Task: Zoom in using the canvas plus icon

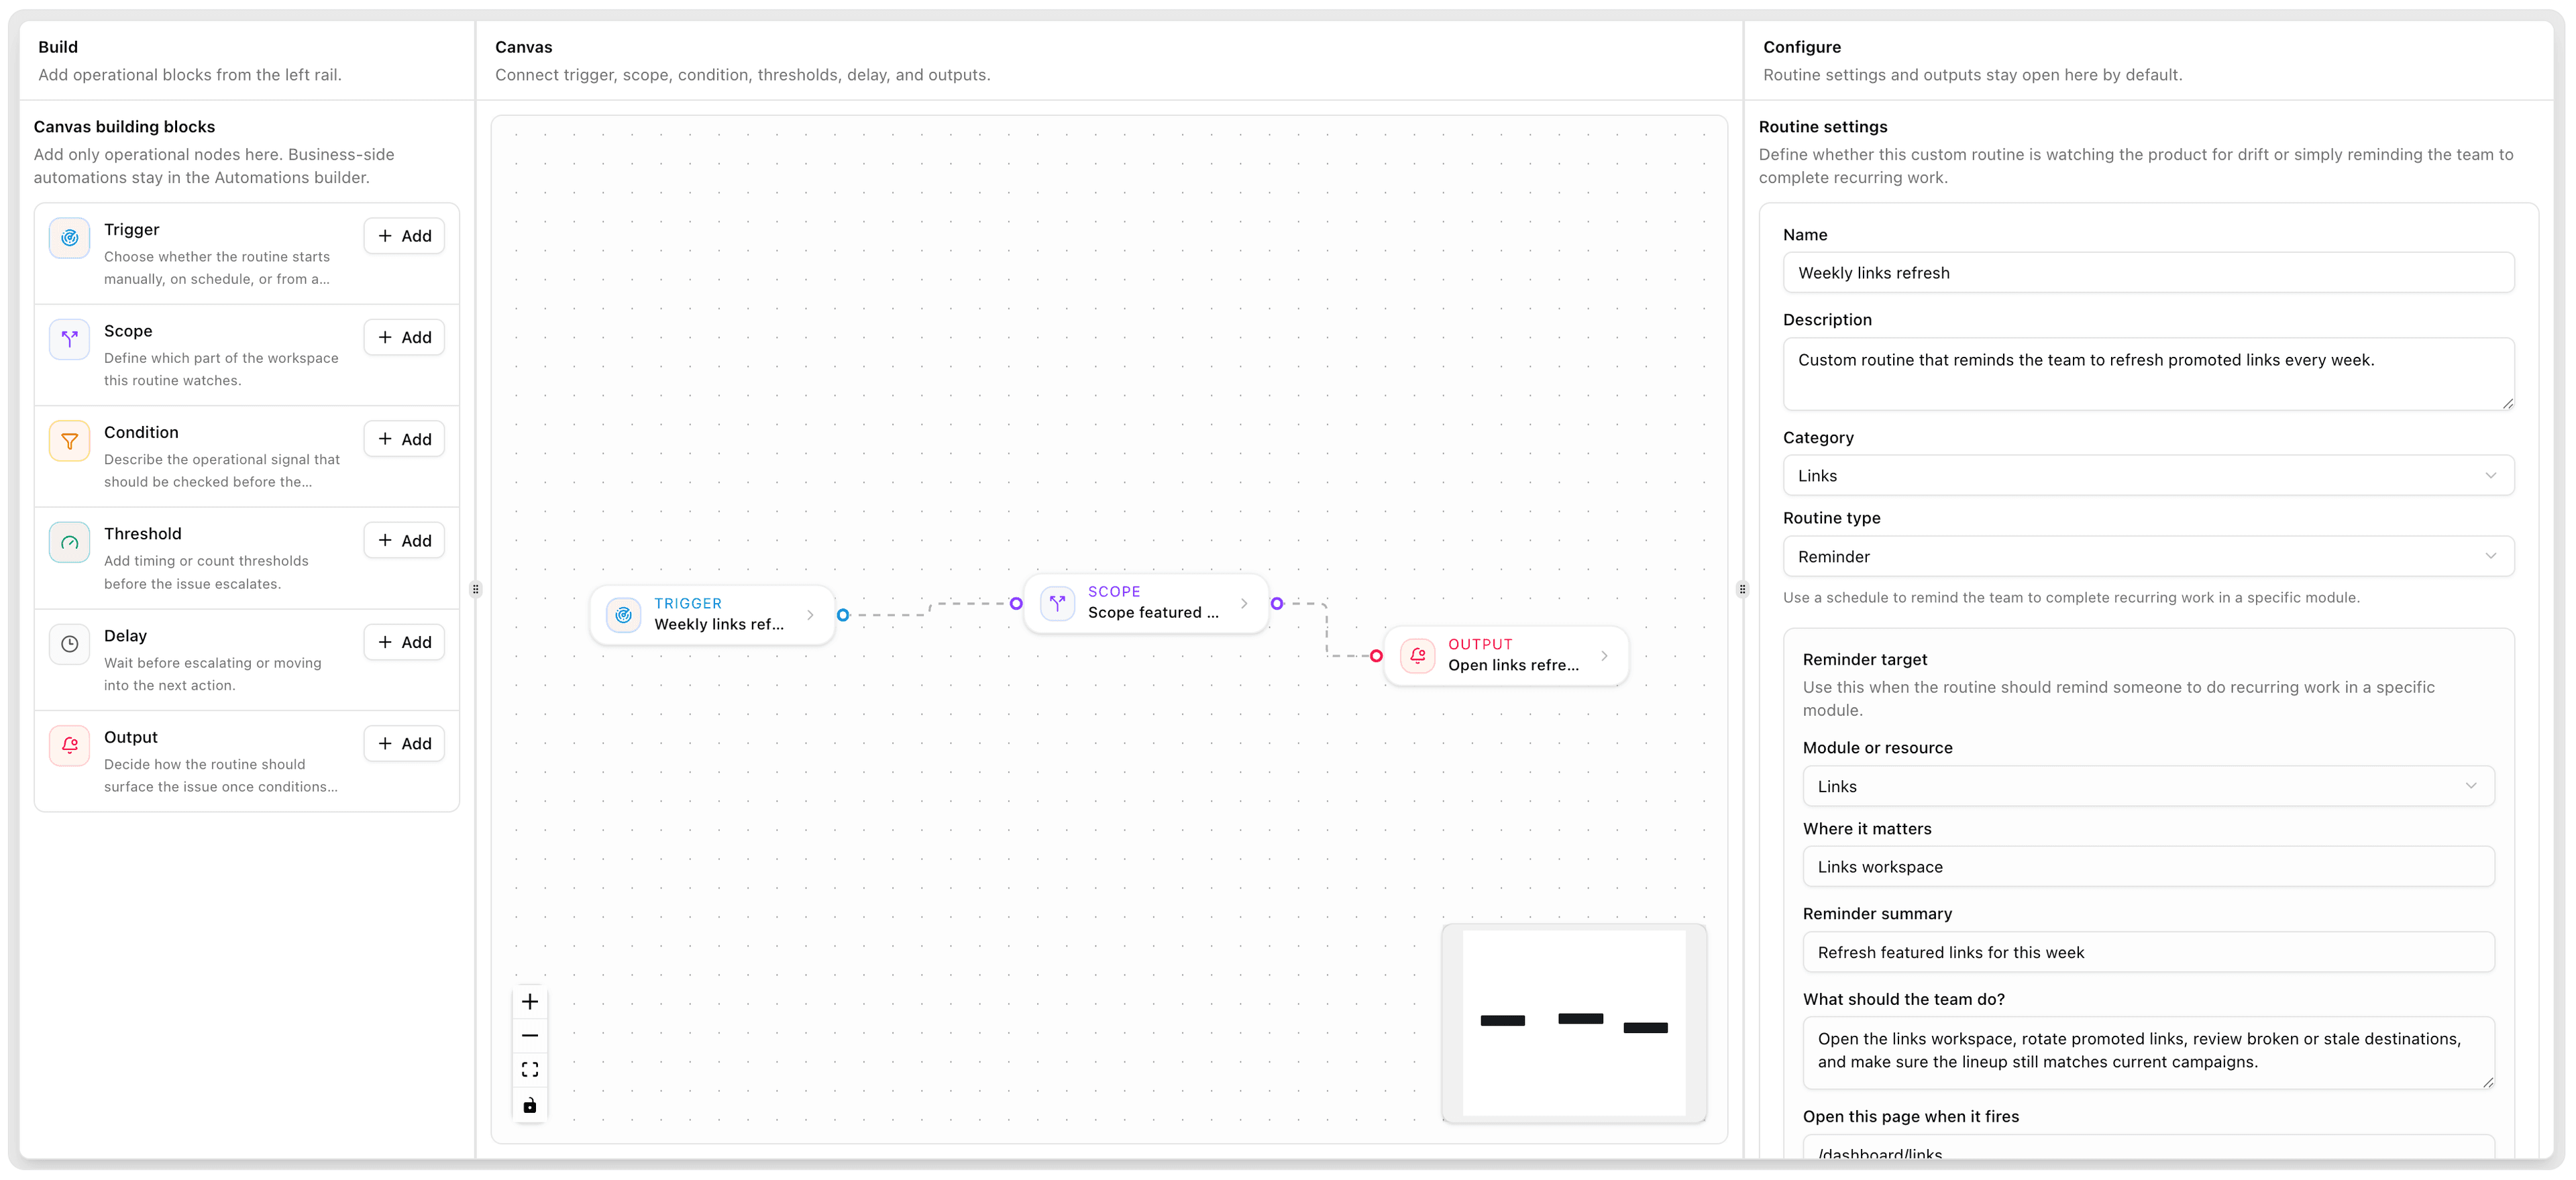Action: (530, 1001)
